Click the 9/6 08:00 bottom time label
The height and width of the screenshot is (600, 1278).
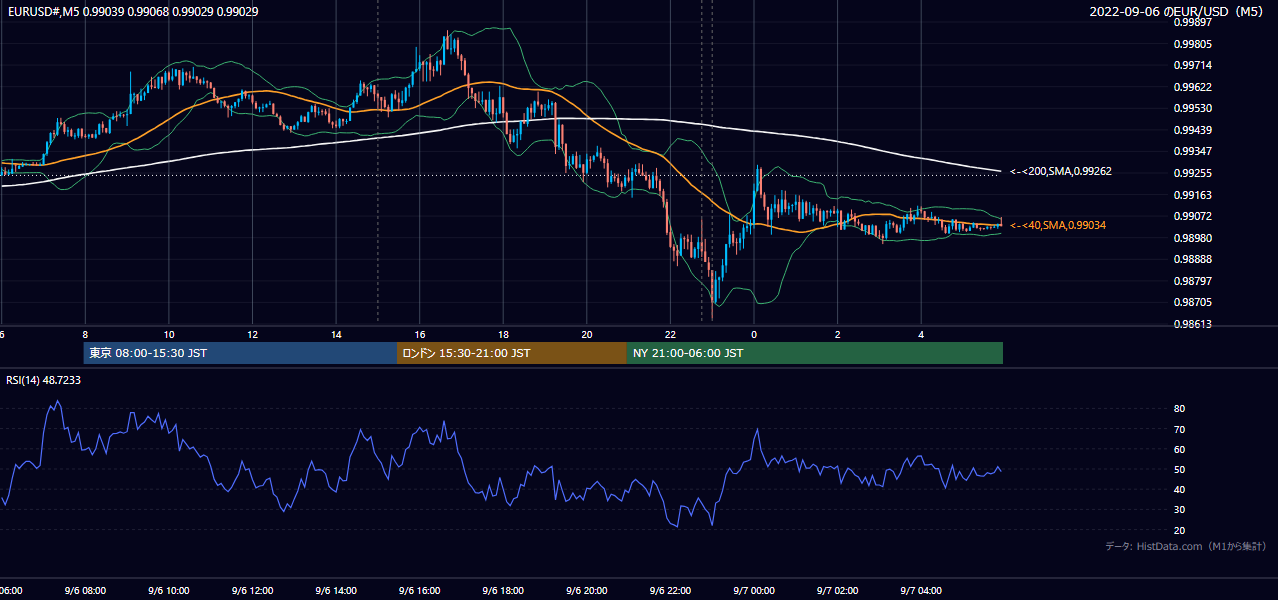click(x=85, y=591)
